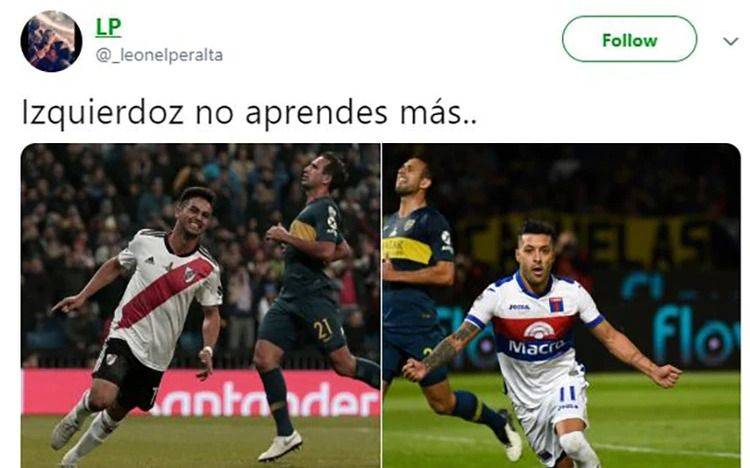This screenshot has height=468, width=750.
Task: Click the Macro sponsor logo on jersey
Action: coord(536,346)
